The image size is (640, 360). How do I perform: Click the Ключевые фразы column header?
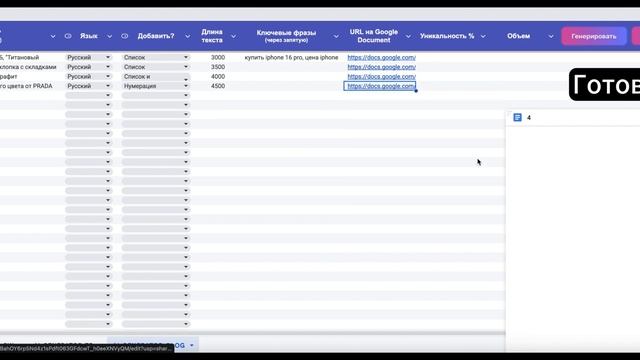pyautogui.click(x=286, y=36)
